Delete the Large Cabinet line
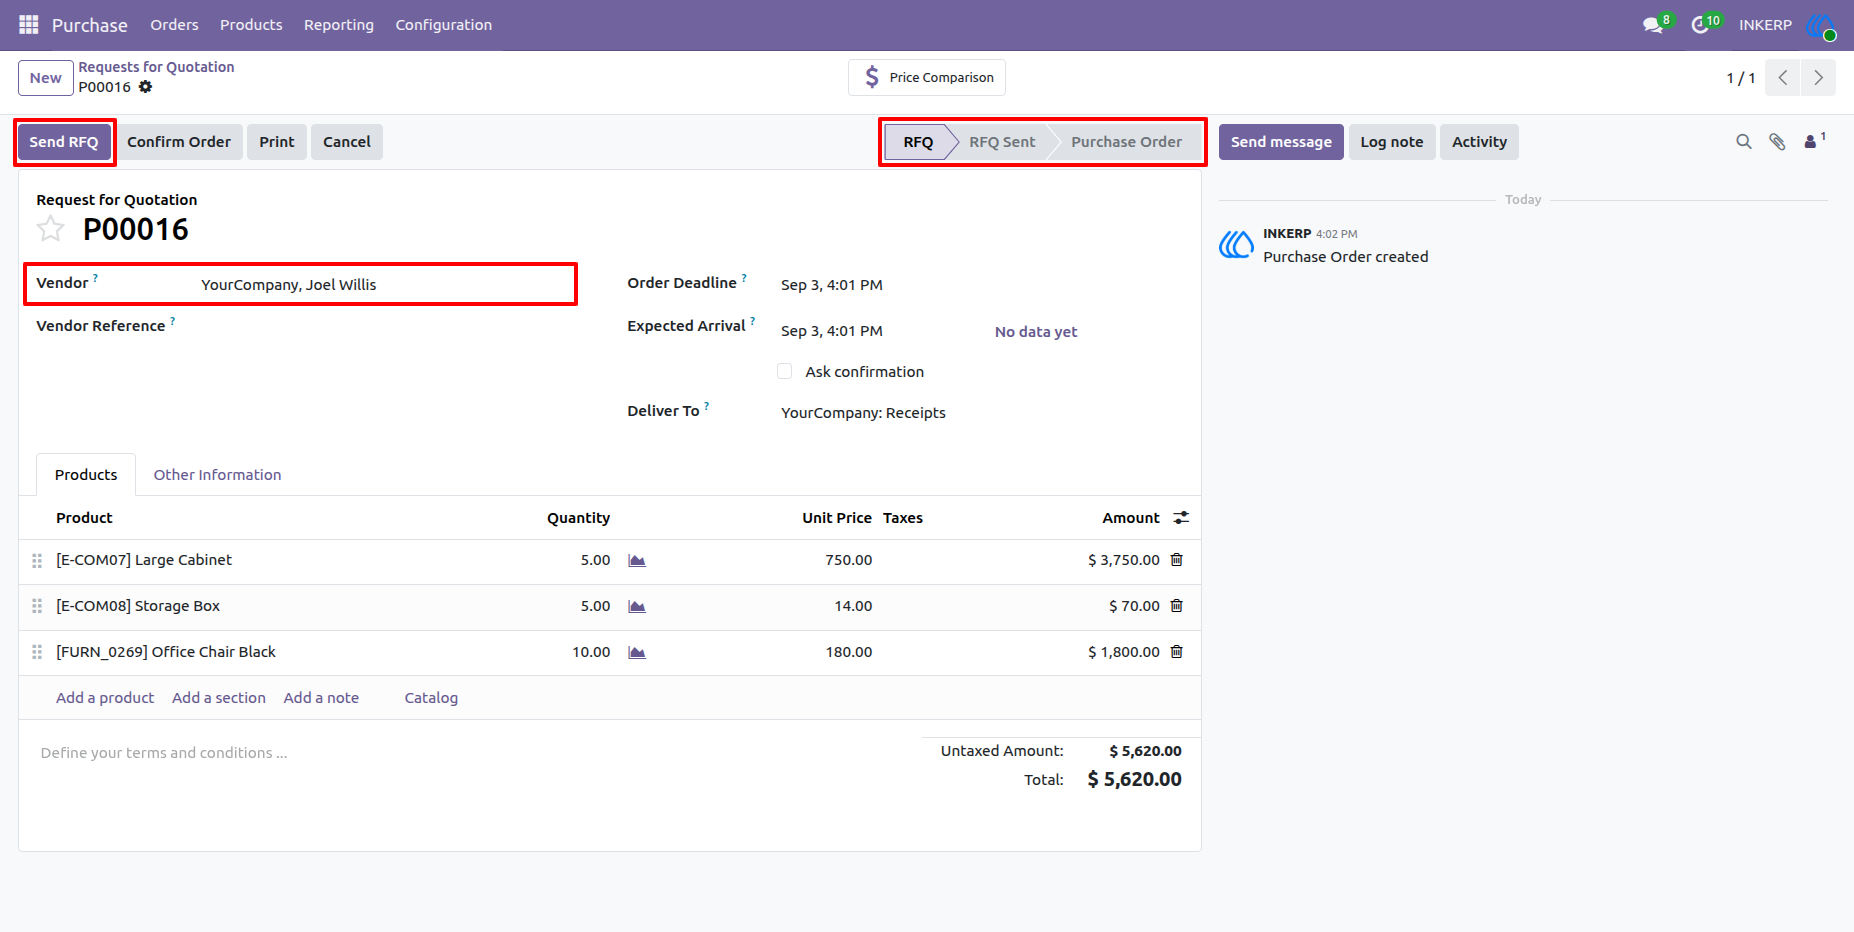 [x=1177, y=560]
